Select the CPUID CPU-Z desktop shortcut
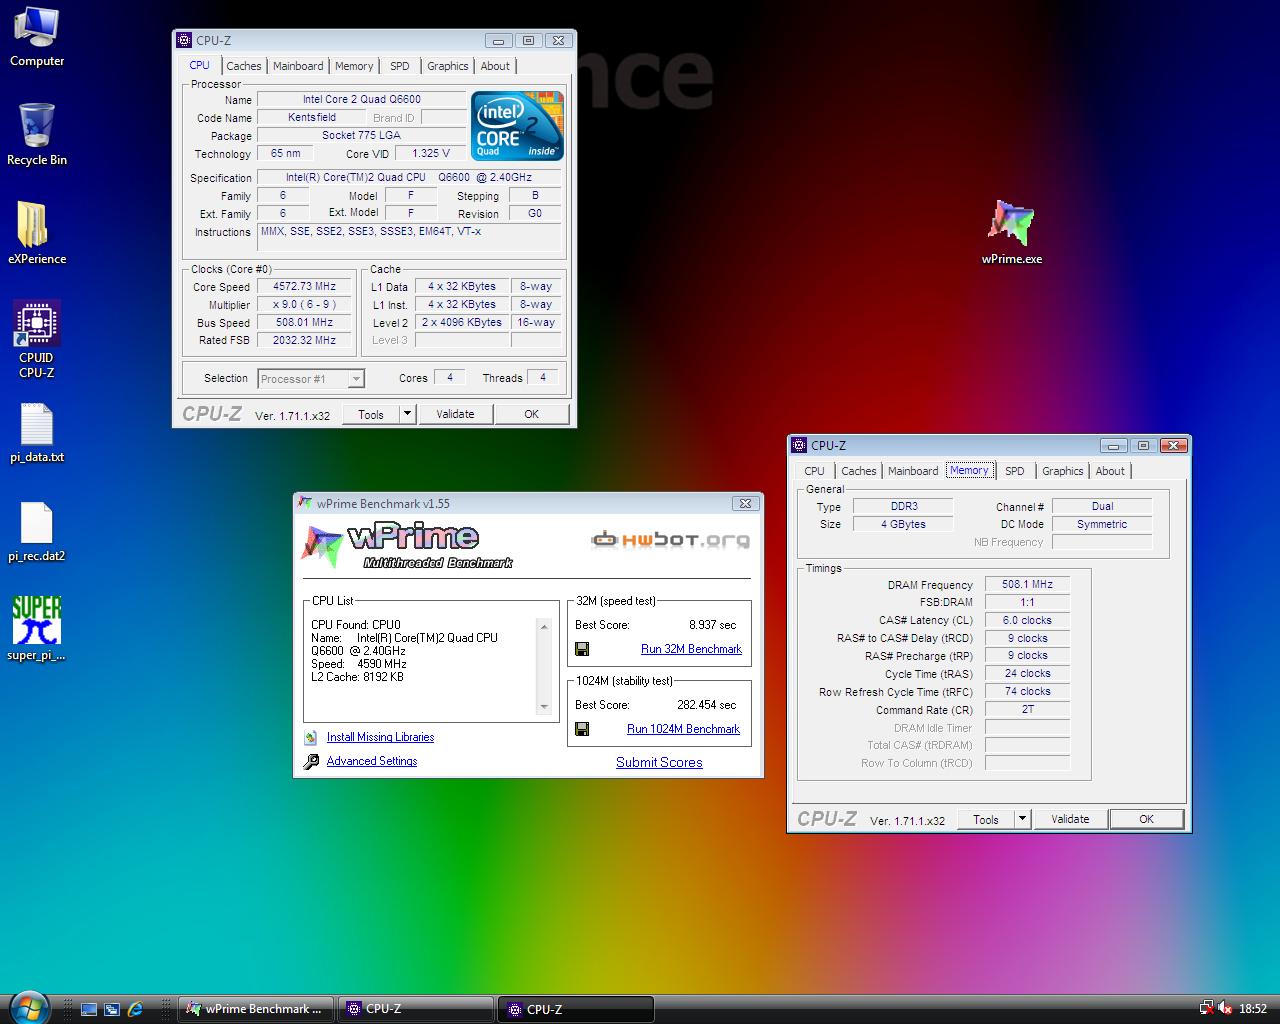 pos(37,340)
